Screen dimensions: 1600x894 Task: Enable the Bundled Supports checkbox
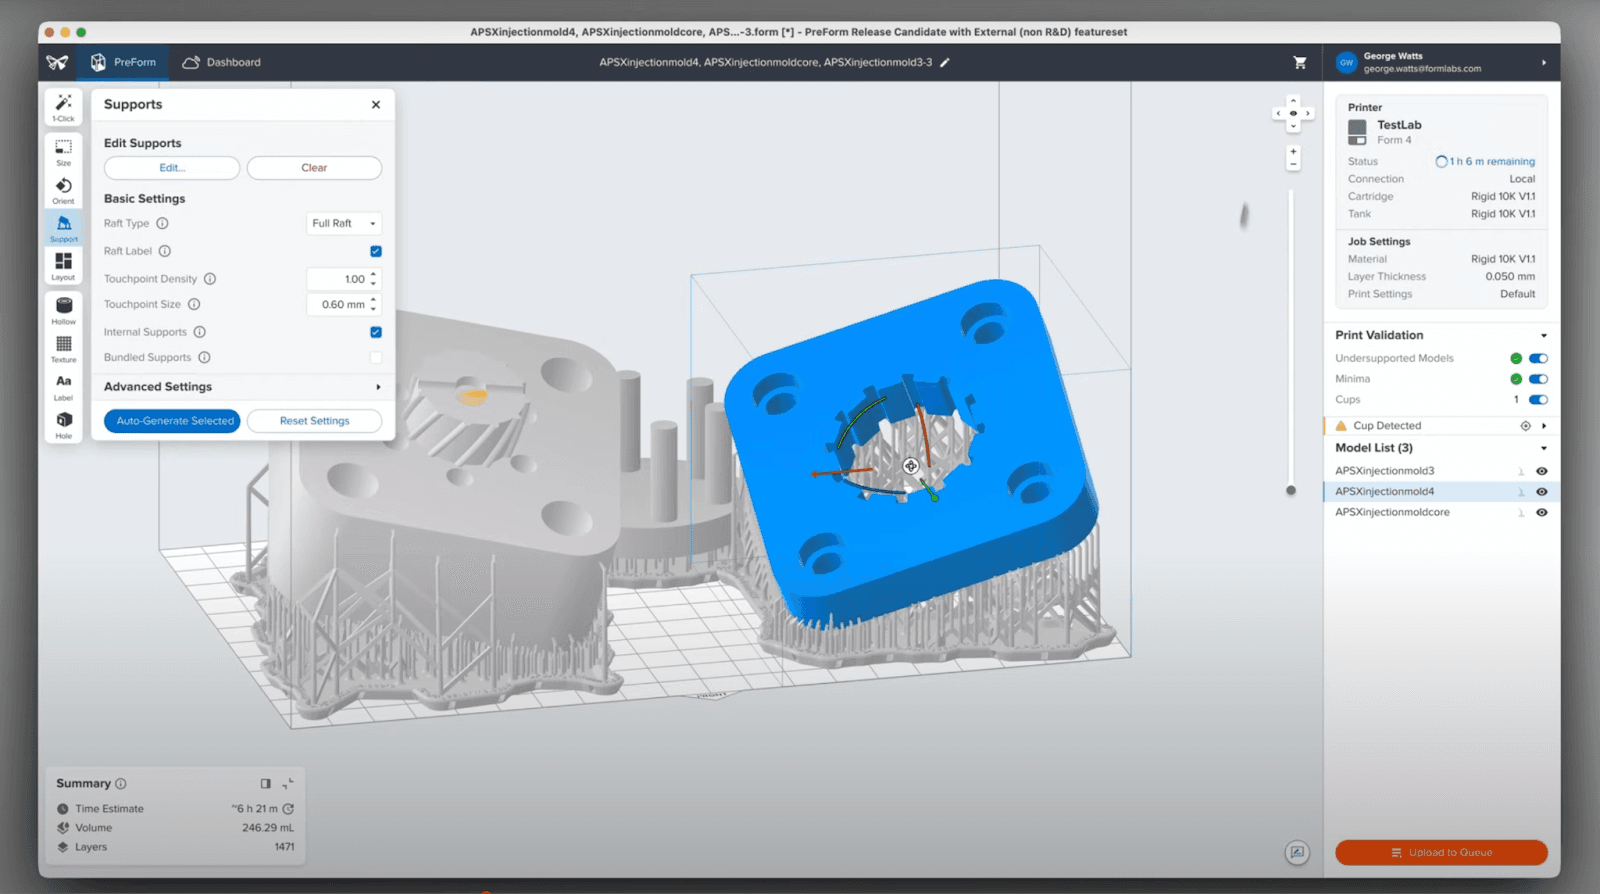[376, 358]
